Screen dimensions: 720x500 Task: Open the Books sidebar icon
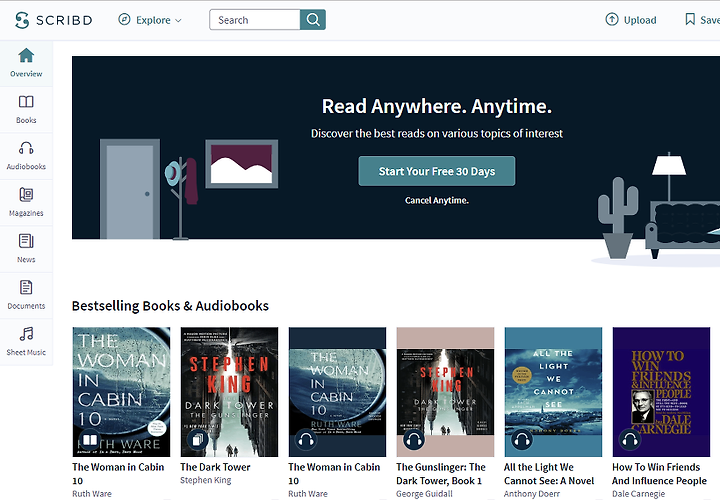click(26, 101)
